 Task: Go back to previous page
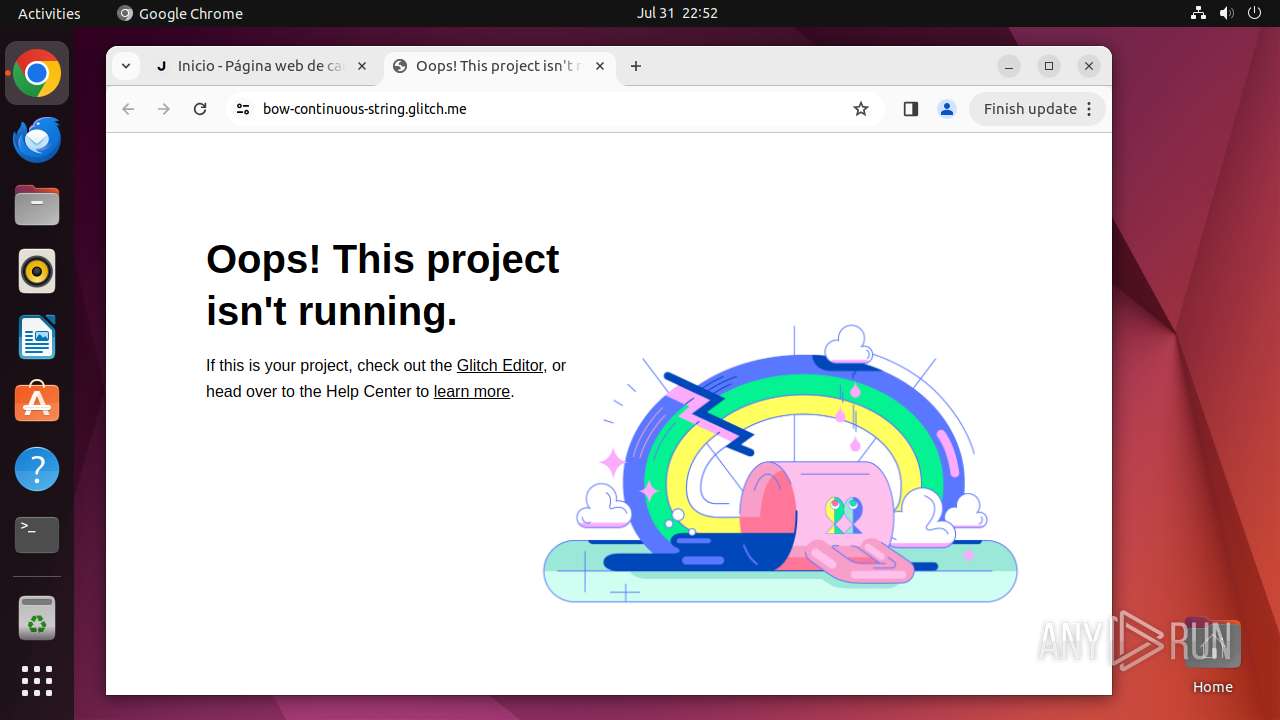[128, 109]
